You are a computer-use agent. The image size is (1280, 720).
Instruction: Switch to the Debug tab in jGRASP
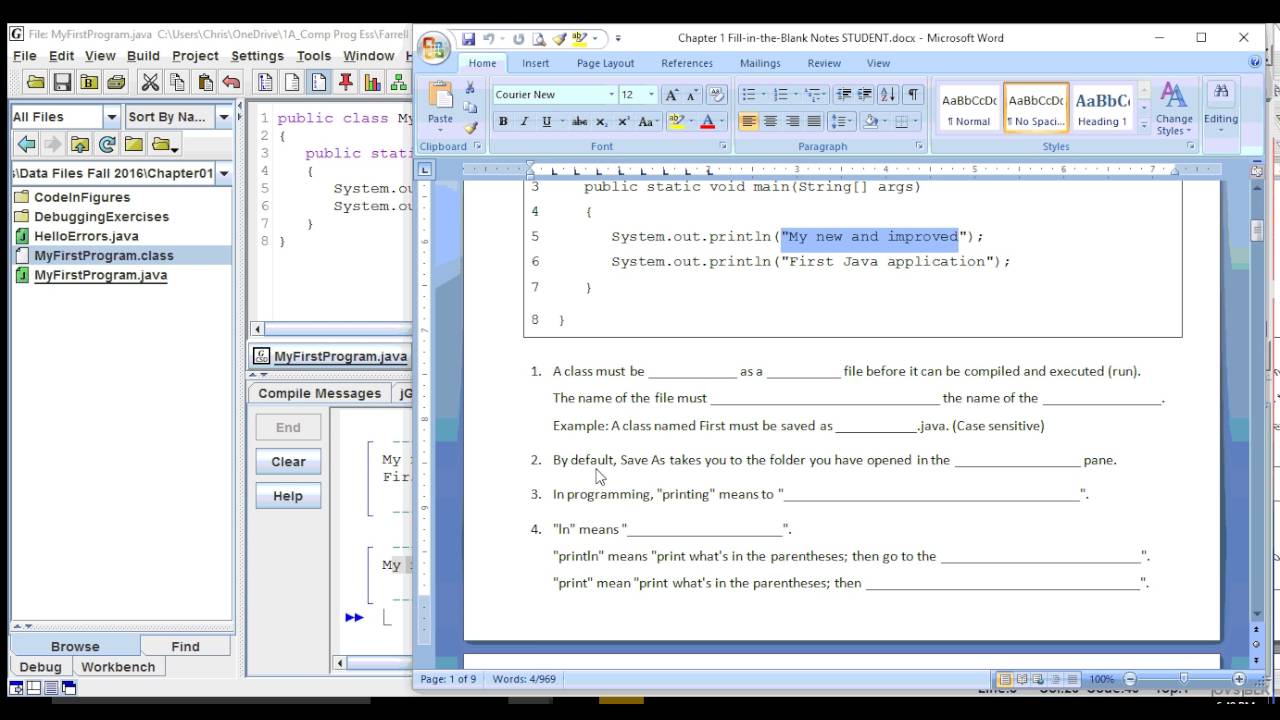[40, 667]
